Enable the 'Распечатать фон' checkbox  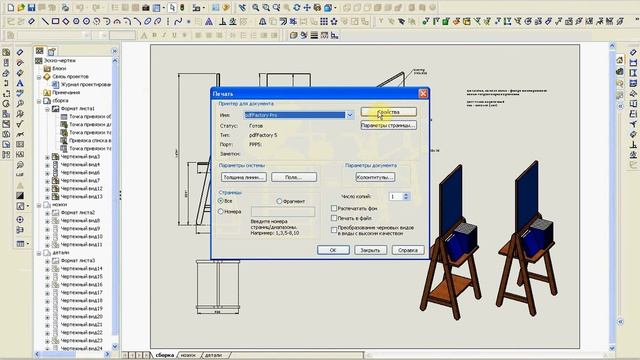pyautogui.click(x=334, y=208)
